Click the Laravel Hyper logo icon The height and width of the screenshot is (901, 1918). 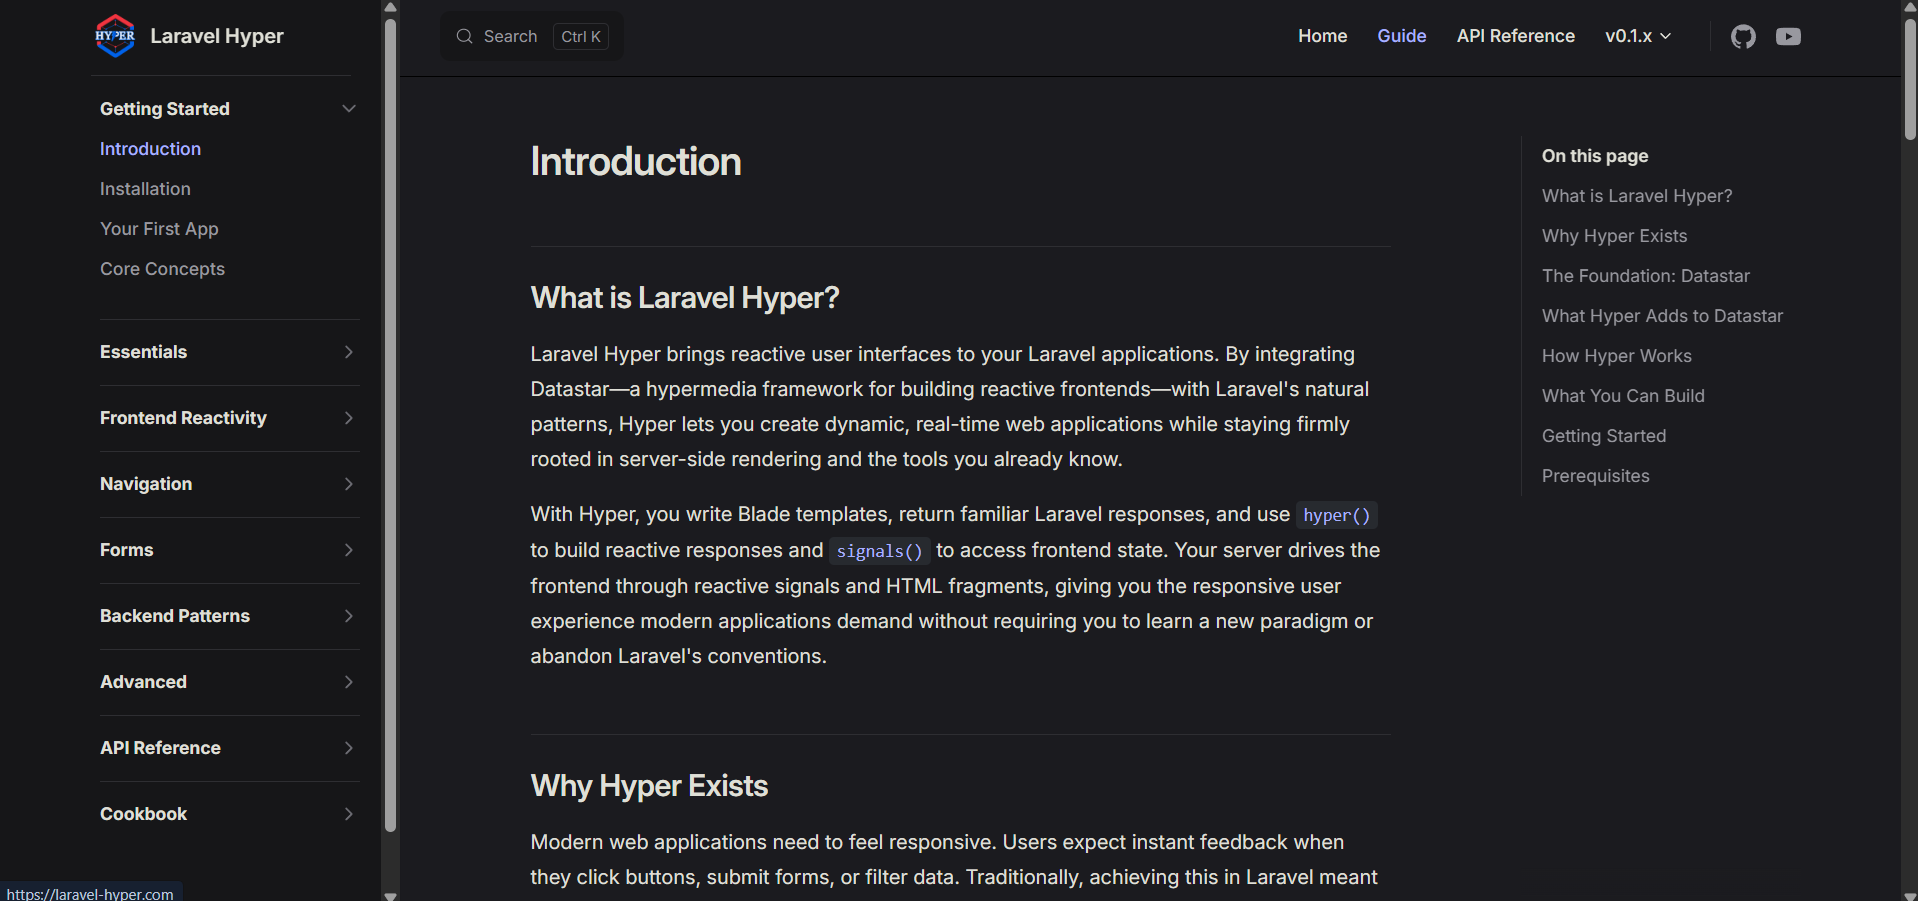[115, 36]
